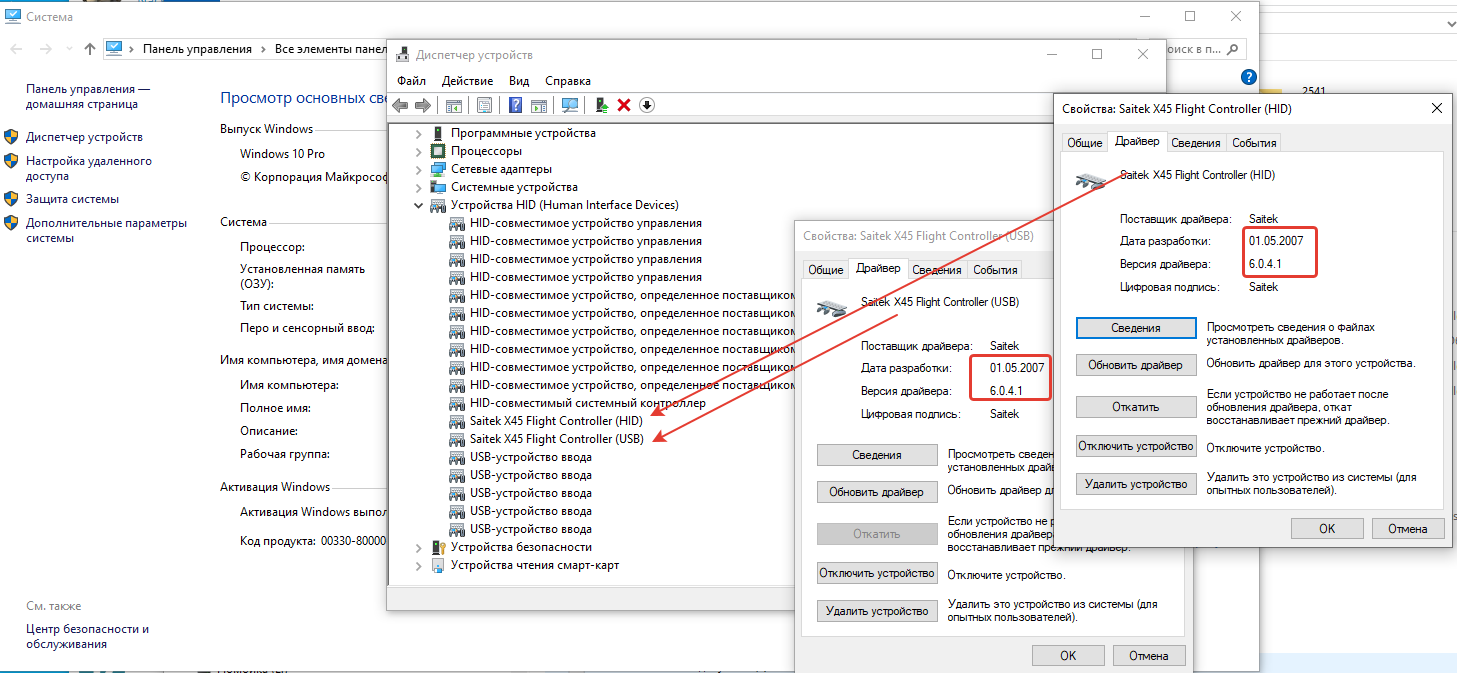1457x673 pixels.
Task: Switch to Сведения tab in HID properties dialog
Action: (x=1196, y=143)
